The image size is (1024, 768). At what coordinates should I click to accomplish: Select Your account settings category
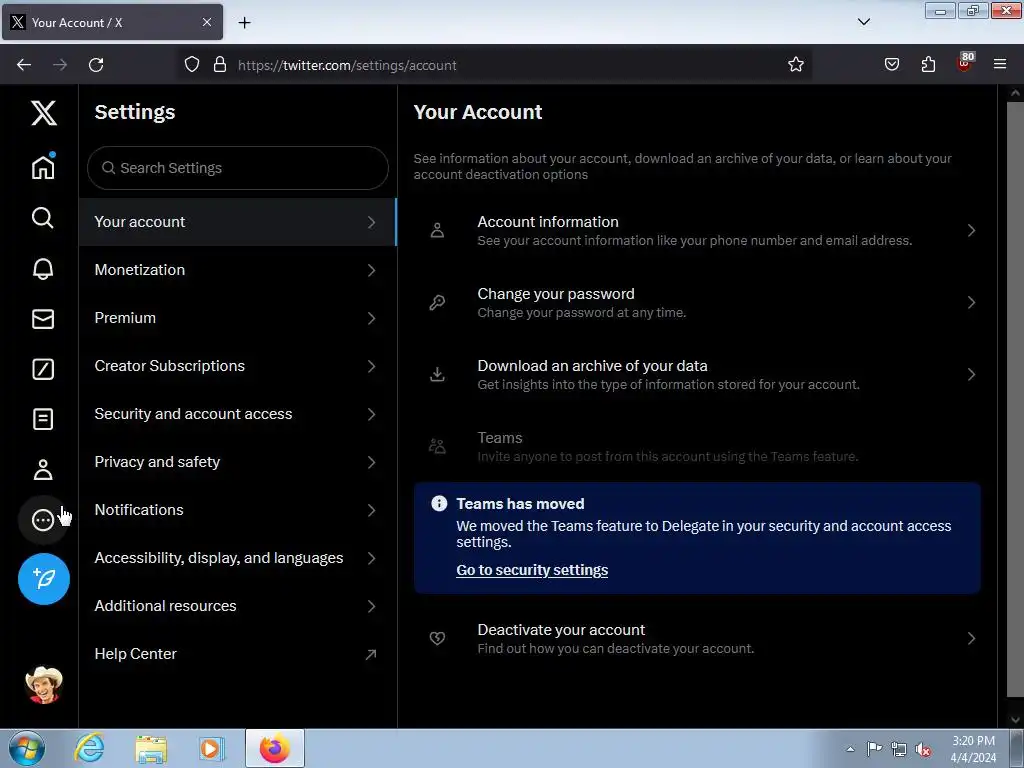click(x=237, y=222)
